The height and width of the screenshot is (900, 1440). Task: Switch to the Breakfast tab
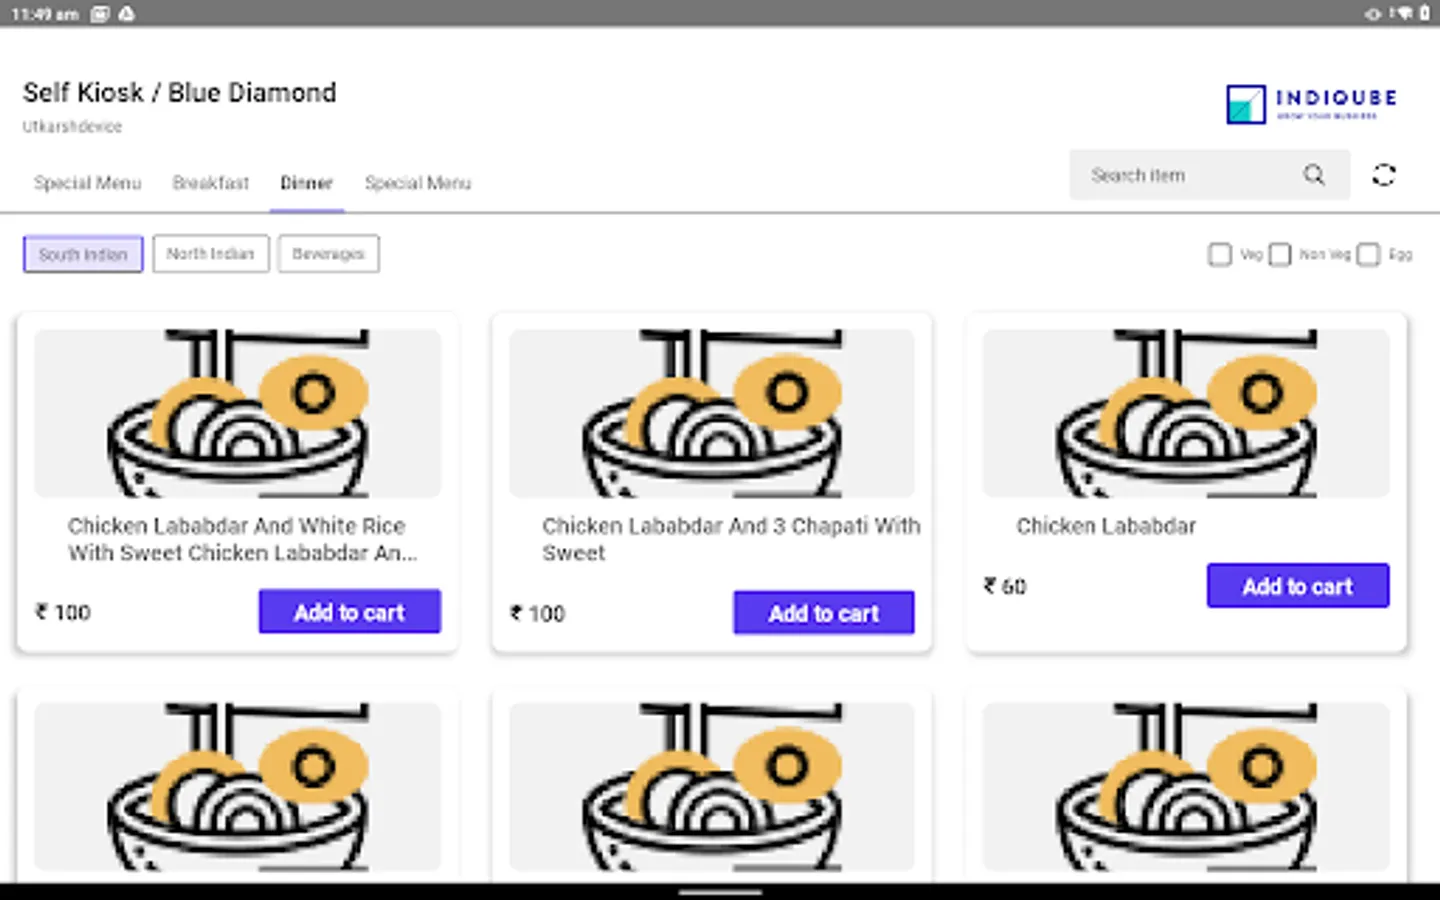point(210,183)
